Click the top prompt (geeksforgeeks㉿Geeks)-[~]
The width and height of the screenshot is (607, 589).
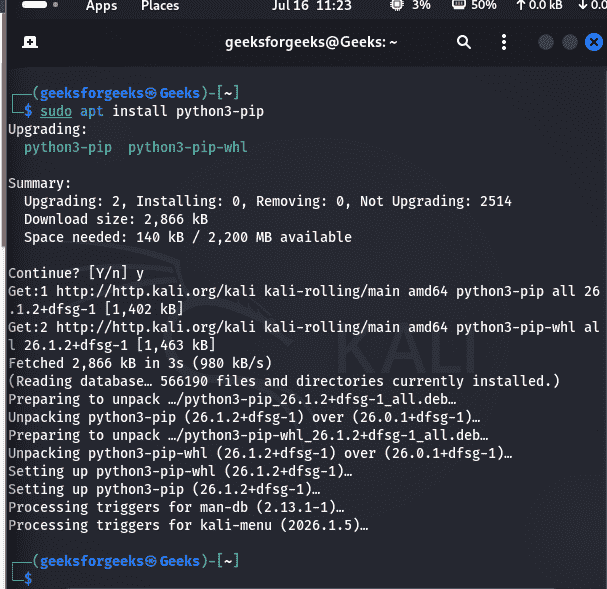point(136,93)
